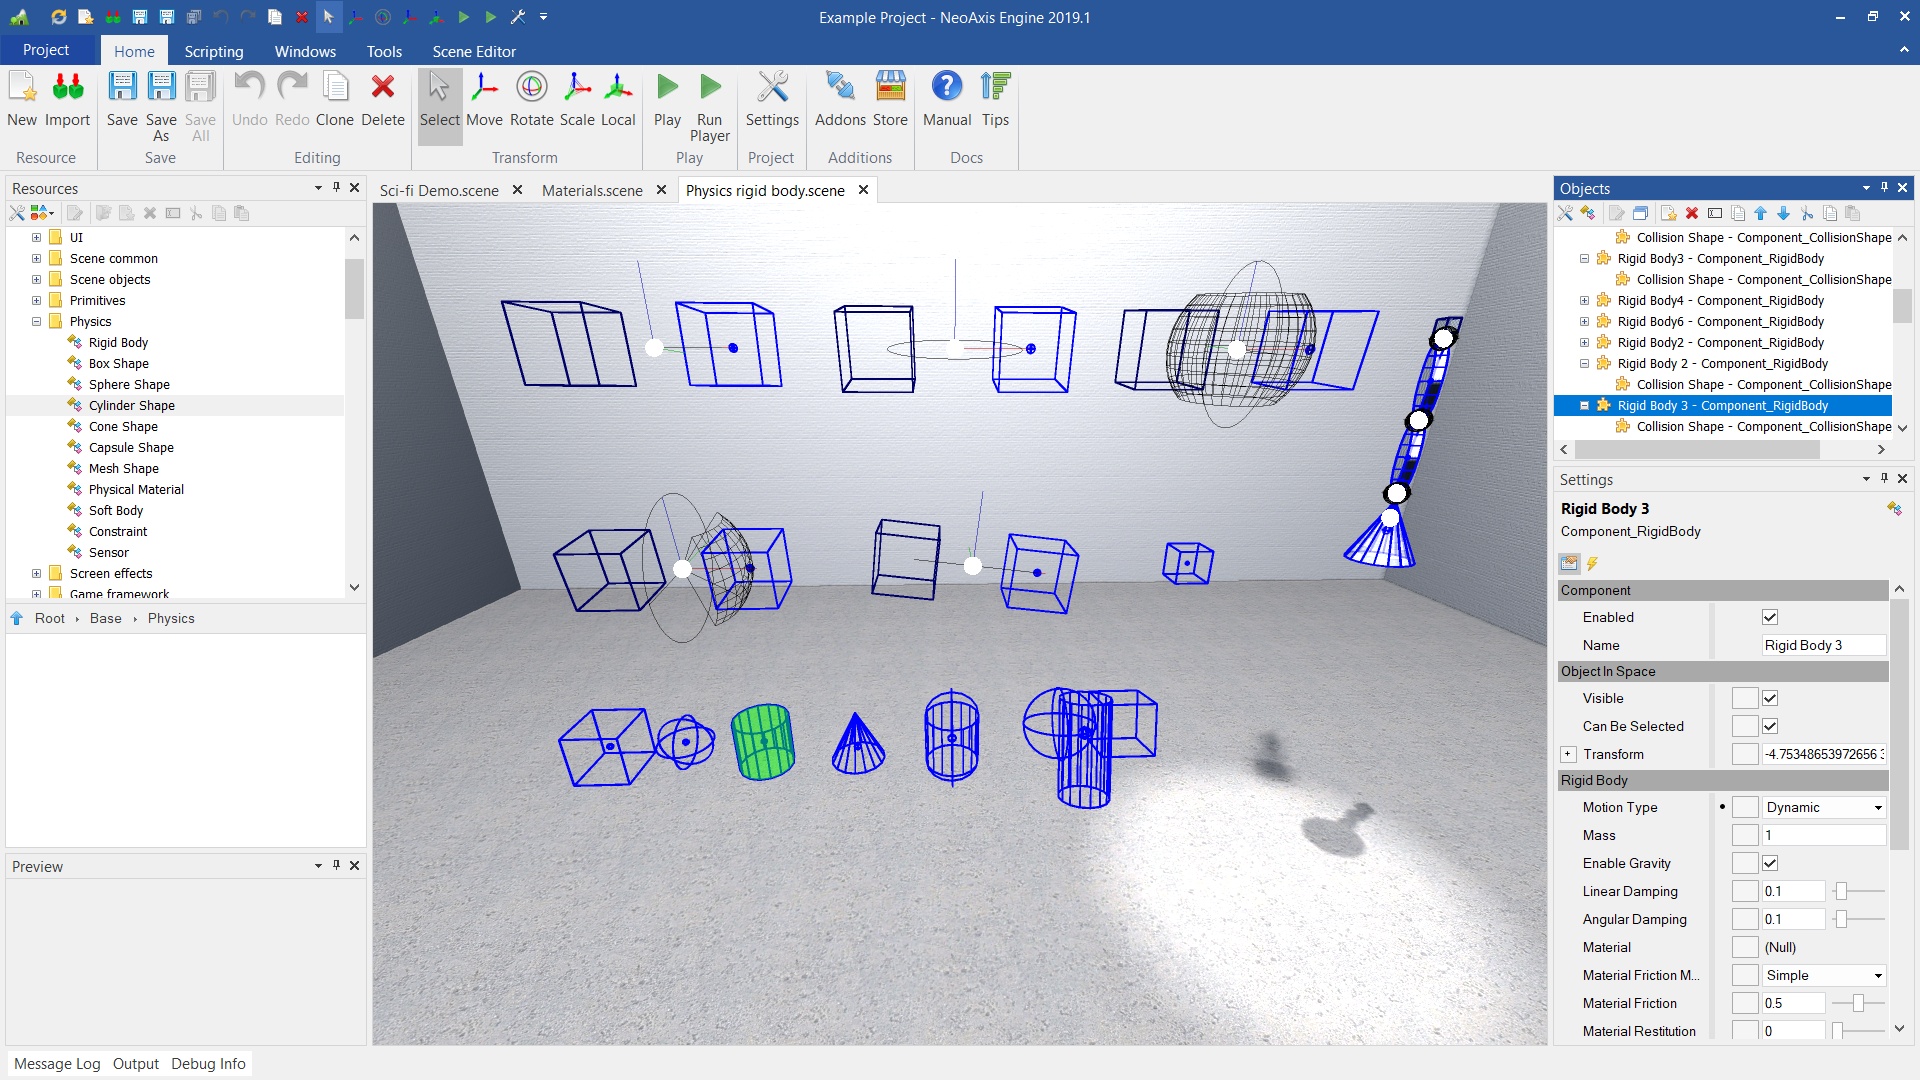Expand the Transform property
This screenshot has width=1920, height=1080.
(1568, 754)
